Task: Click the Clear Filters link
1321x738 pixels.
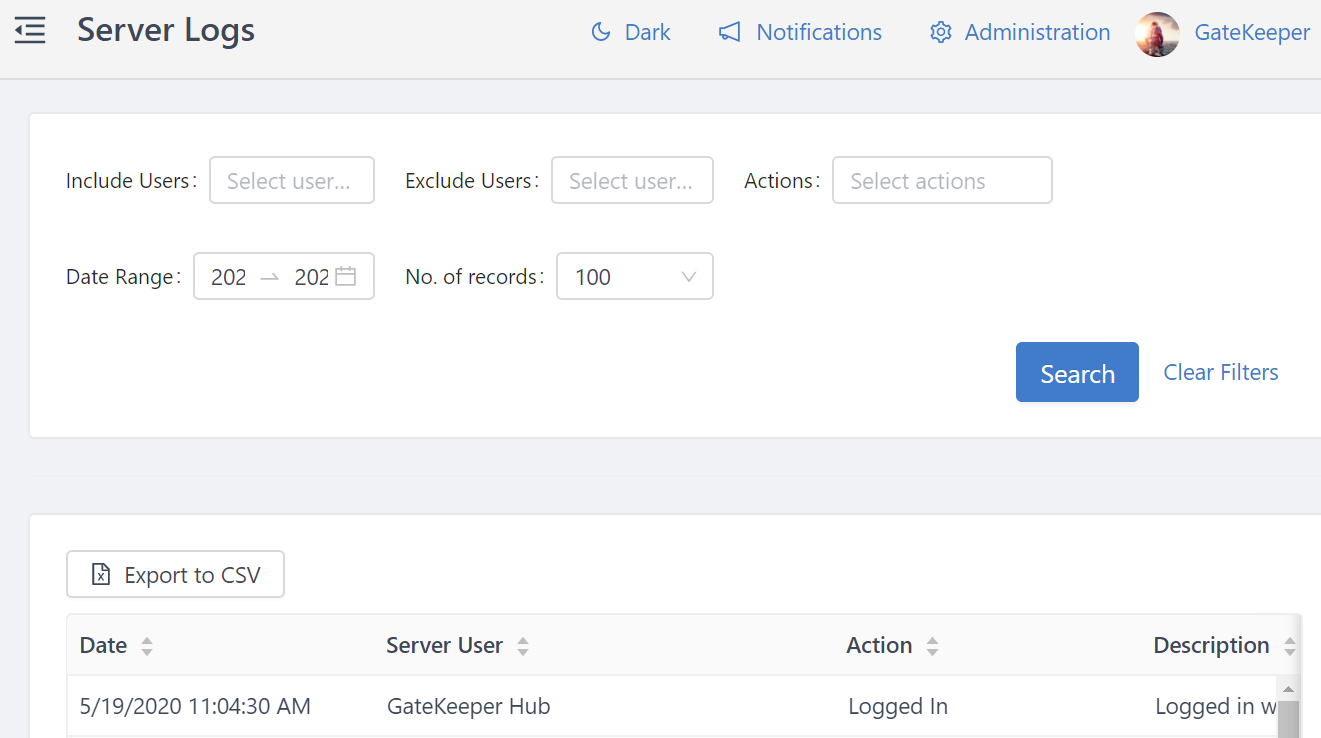Action: (1220, 372)
